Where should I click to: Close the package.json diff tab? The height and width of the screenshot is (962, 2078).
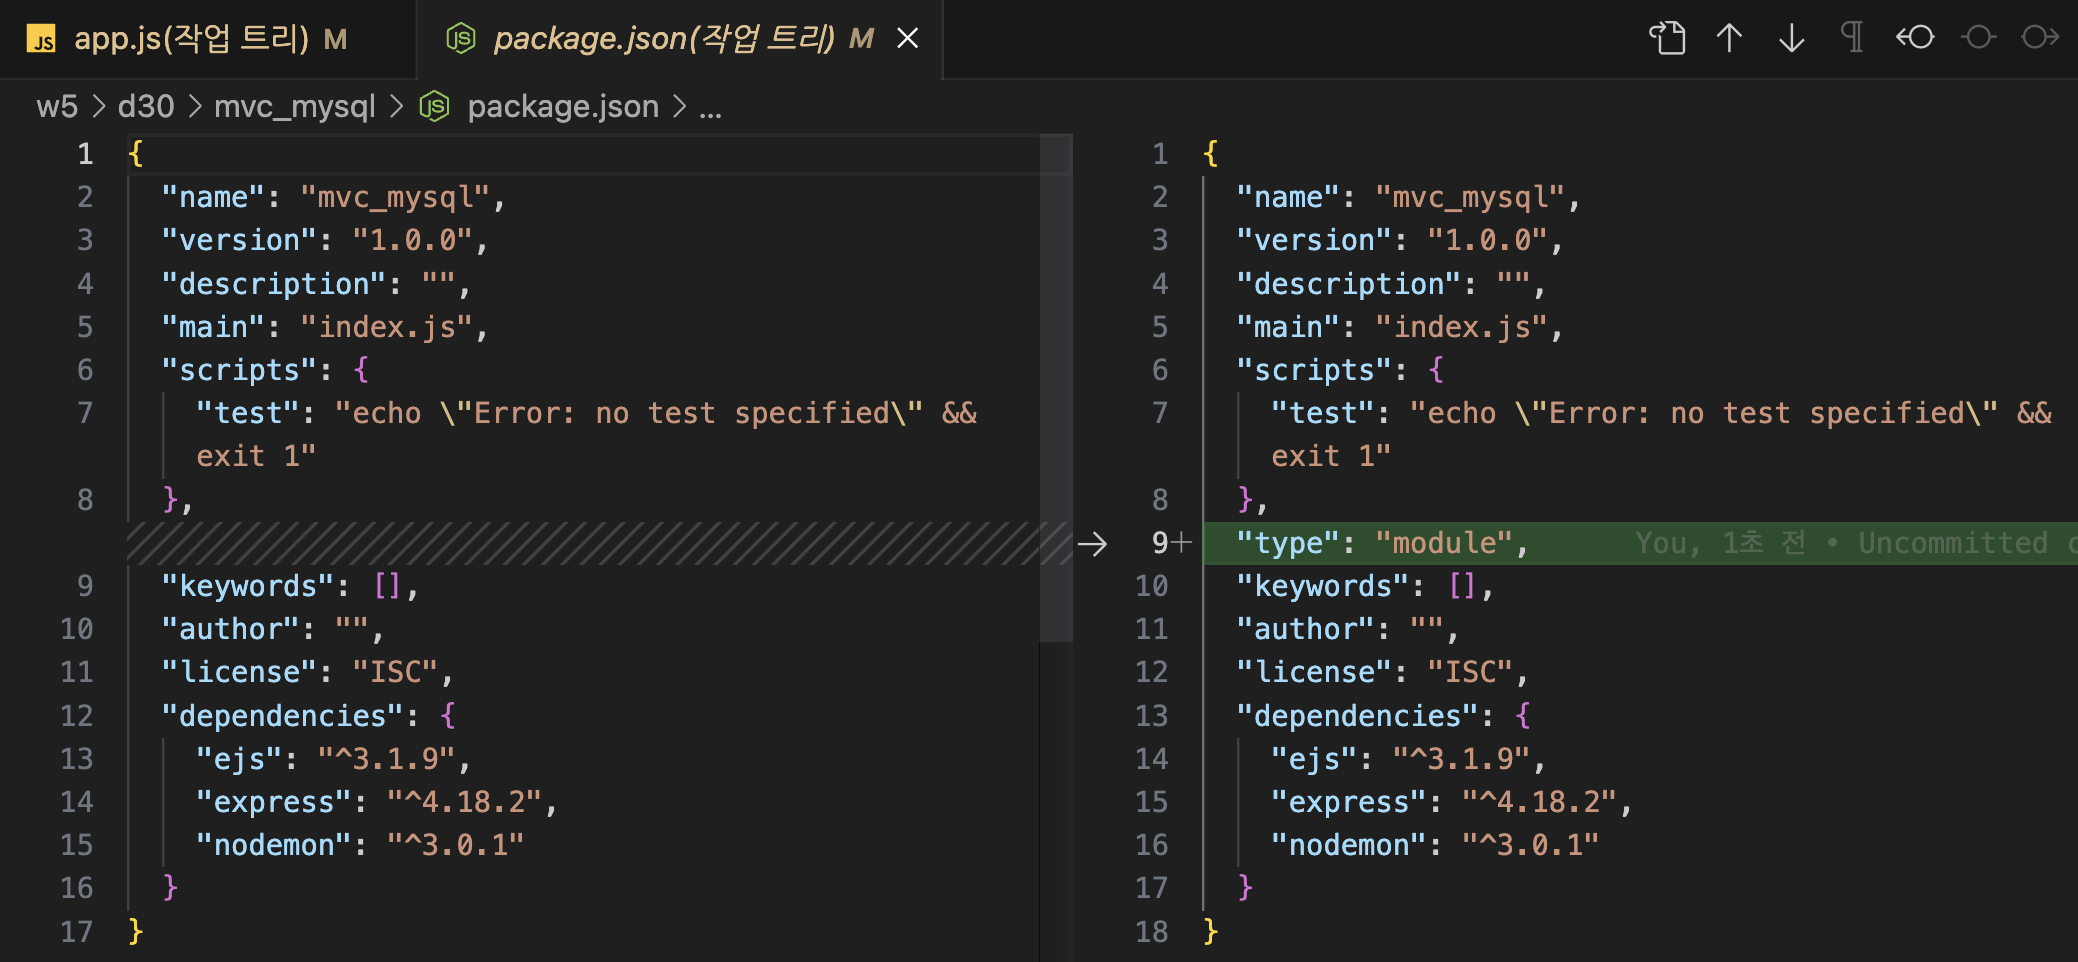tap(907, 39)
